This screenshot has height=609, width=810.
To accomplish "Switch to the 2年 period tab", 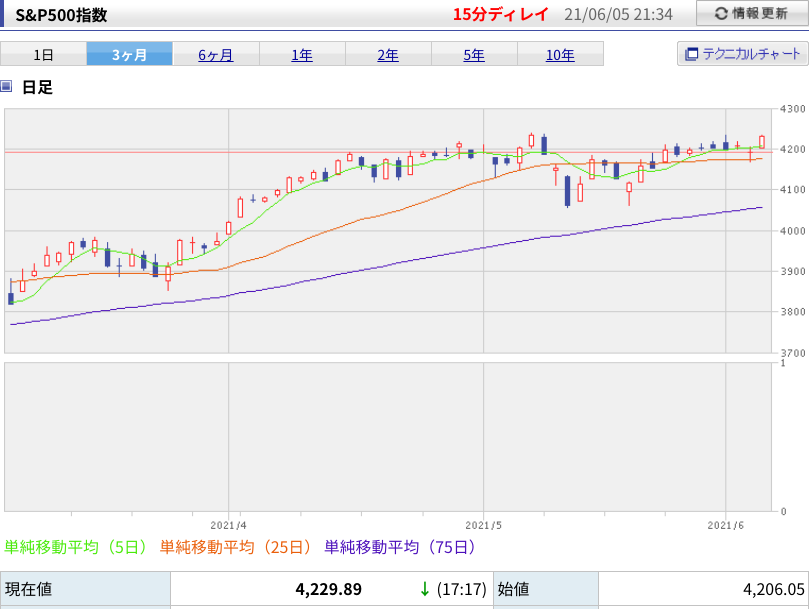I will pos(388,54).
